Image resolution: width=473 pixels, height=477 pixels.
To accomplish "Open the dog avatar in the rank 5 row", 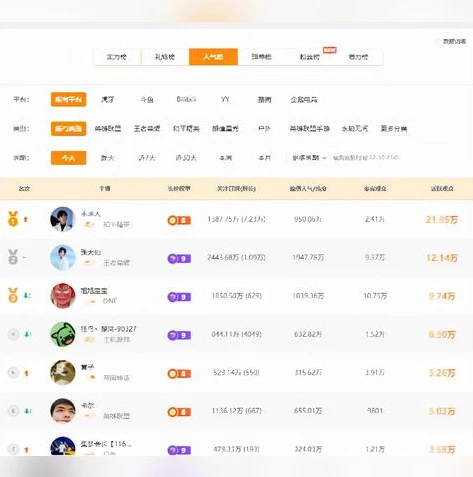I will pos(63,372).
